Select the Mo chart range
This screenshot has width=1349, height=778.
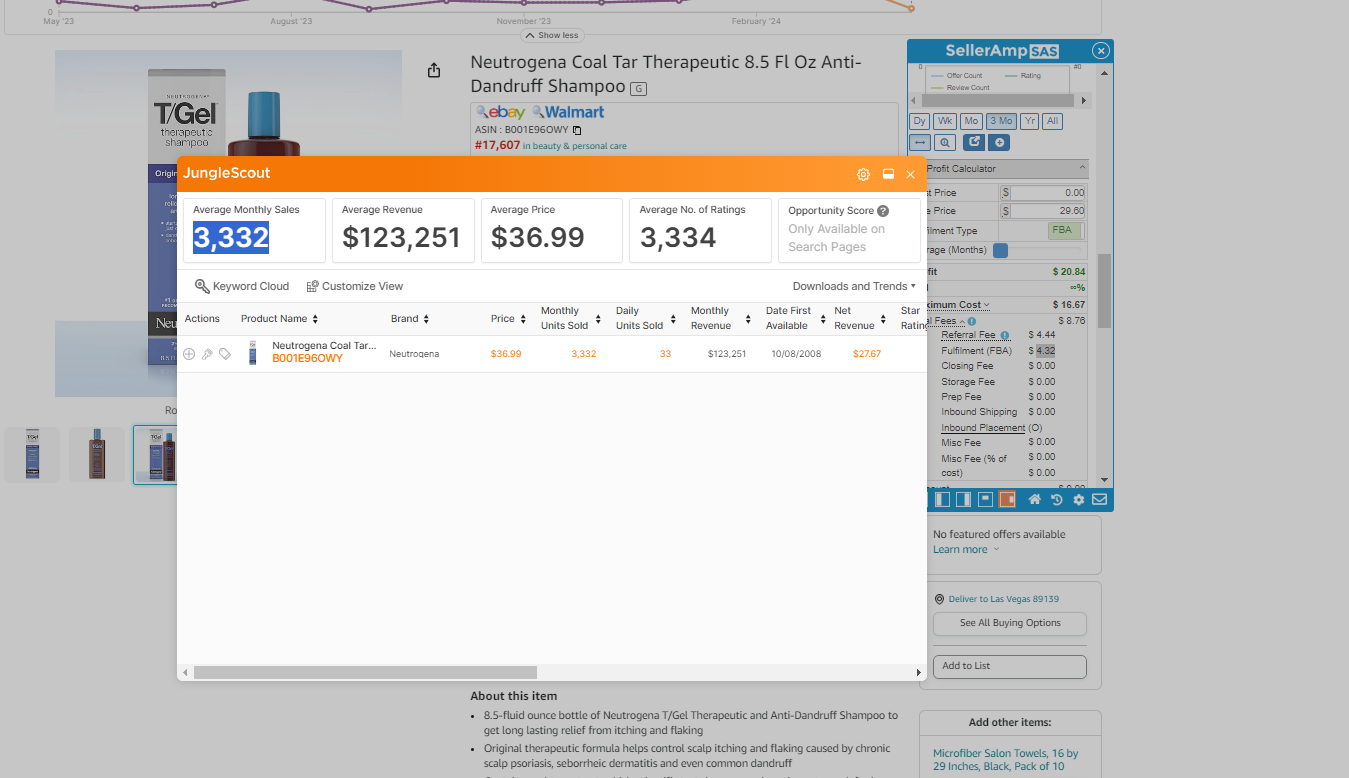point(971,121)
